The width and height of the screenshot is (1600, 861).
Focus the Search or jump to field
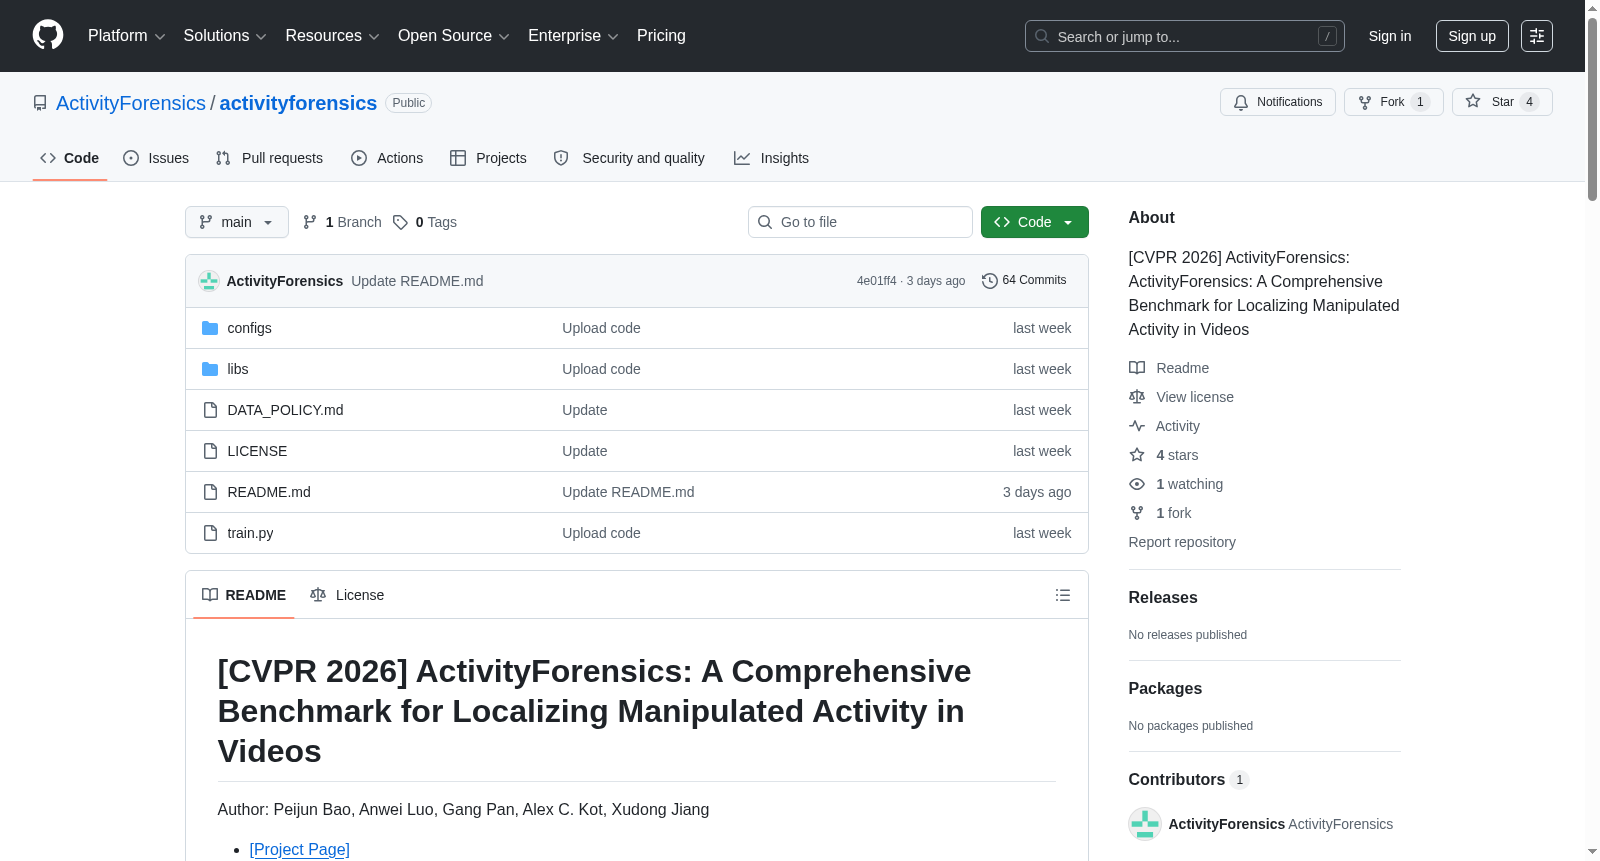tap(1184, 36)
